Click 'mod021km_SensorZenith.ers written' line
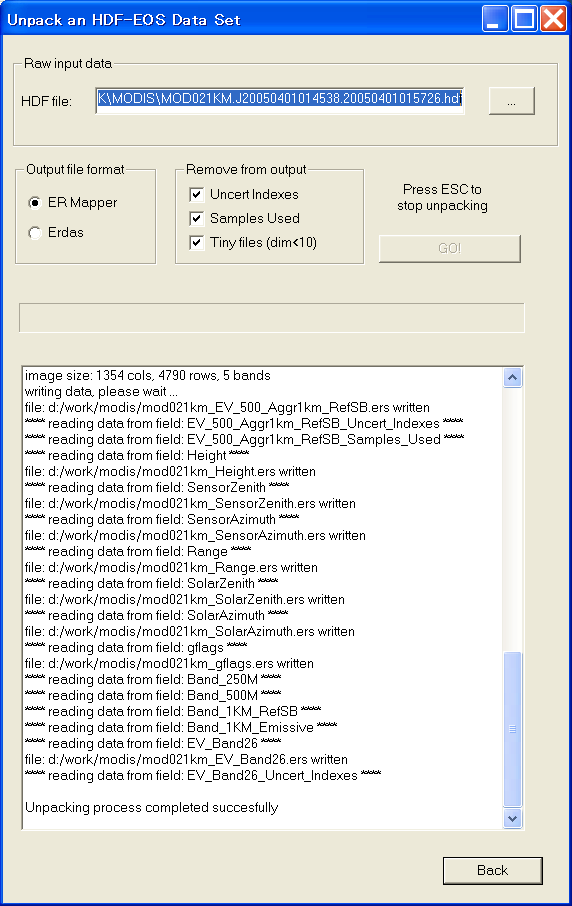 tap(190, 503)
